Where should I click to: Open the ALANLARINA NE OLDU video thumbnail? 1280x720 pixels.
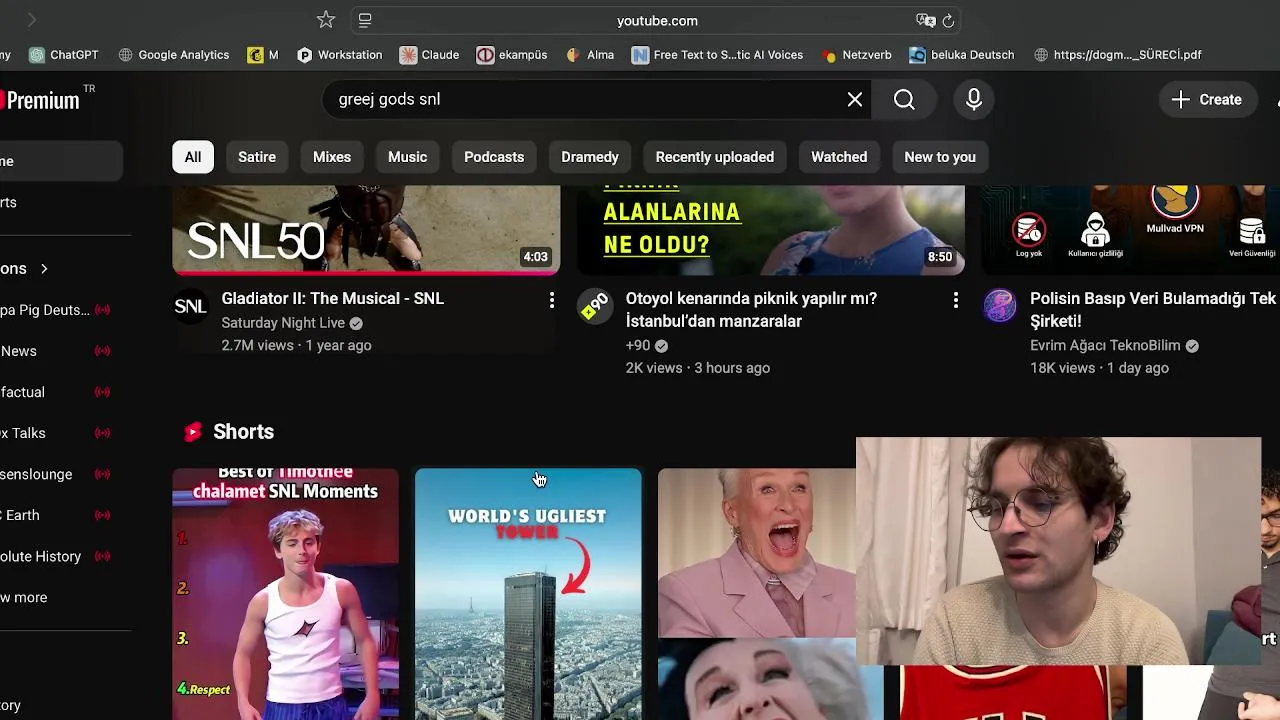coord(771,229)
